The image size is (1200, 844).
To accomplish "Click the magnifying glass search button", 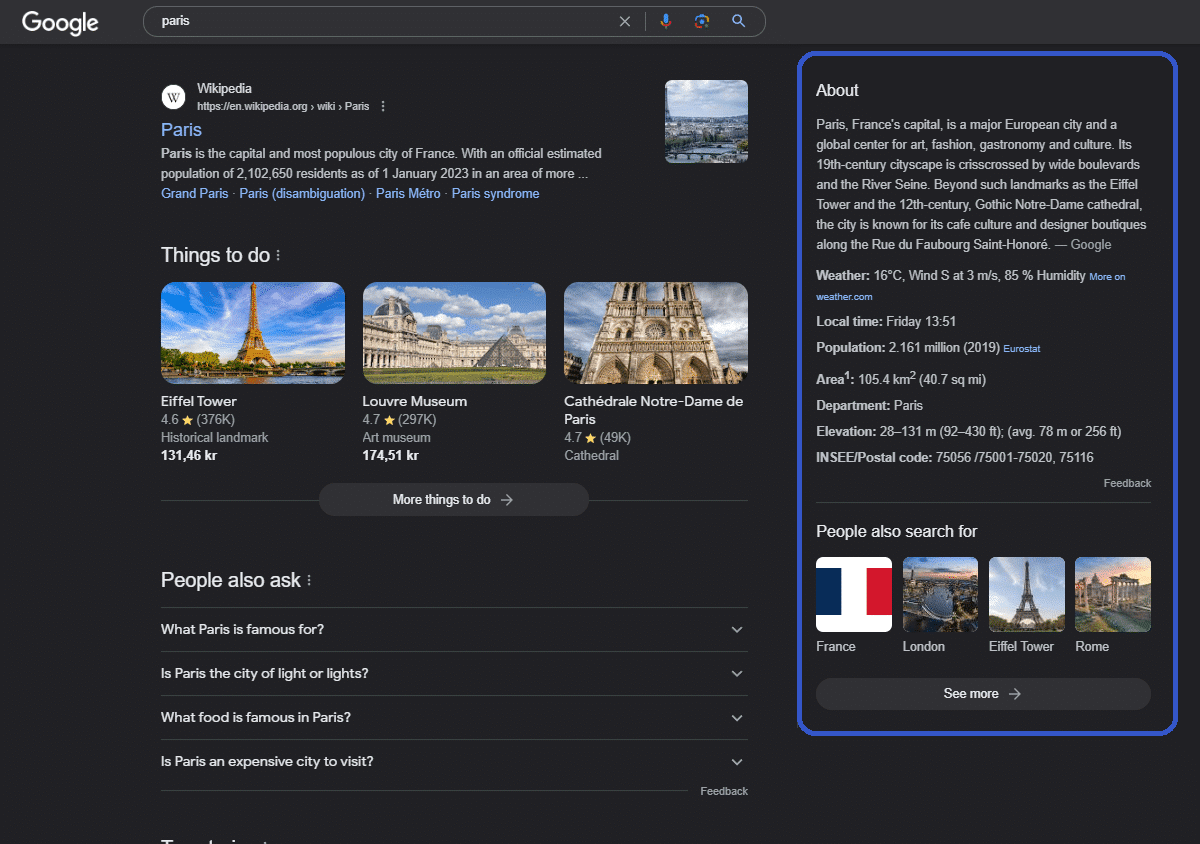I will [739, 21].
